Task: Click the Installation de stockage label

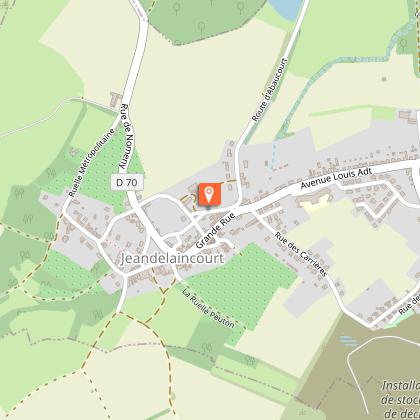Action: [x=401, y=399]
